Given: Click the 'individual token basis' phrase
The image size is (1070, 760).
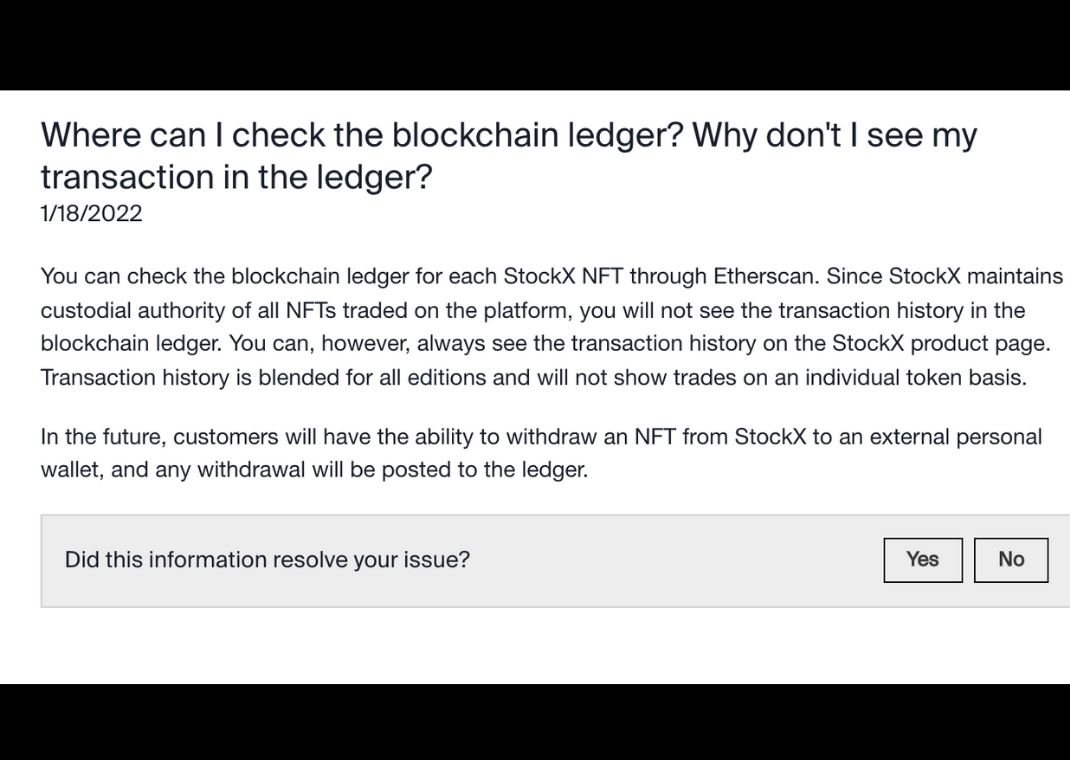Looking at the screenshot, I should pyautogui.click(x=915, y=377).
